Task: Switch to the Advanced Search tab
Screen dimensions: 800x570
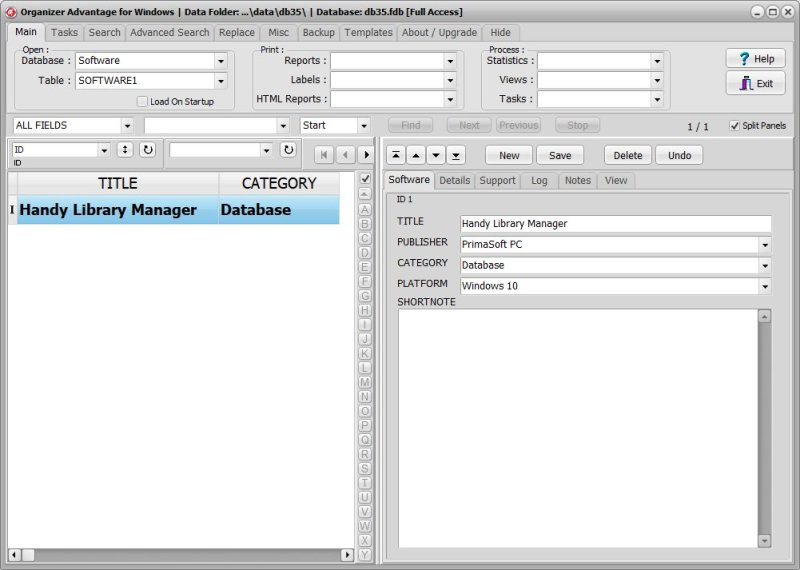Action: click(169, 33)
